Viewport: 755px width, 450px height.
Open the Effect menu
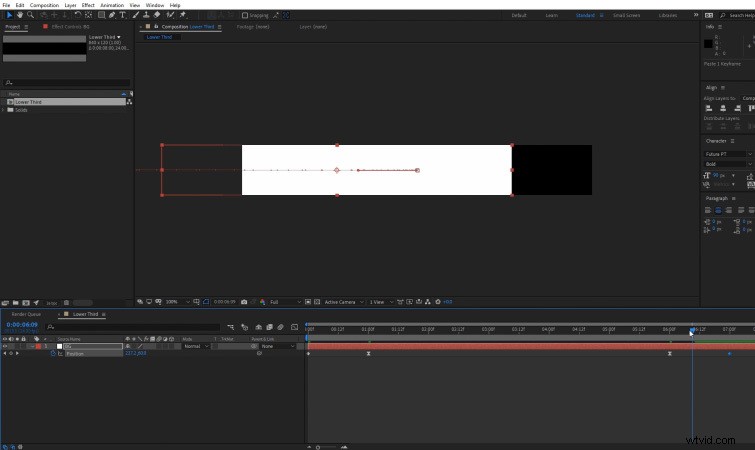88,5
